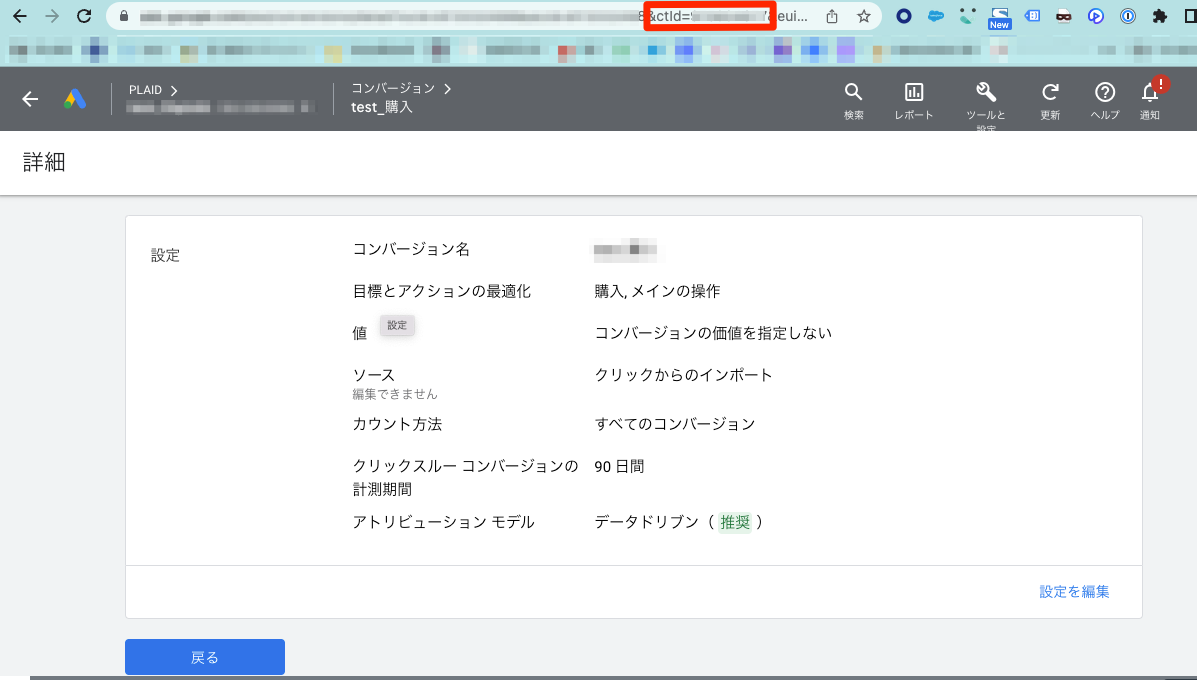Open the 通知 notifications bell
Image resolution: width=1197 pixels, height=680 pixels.
click(x=1150, y=102)
